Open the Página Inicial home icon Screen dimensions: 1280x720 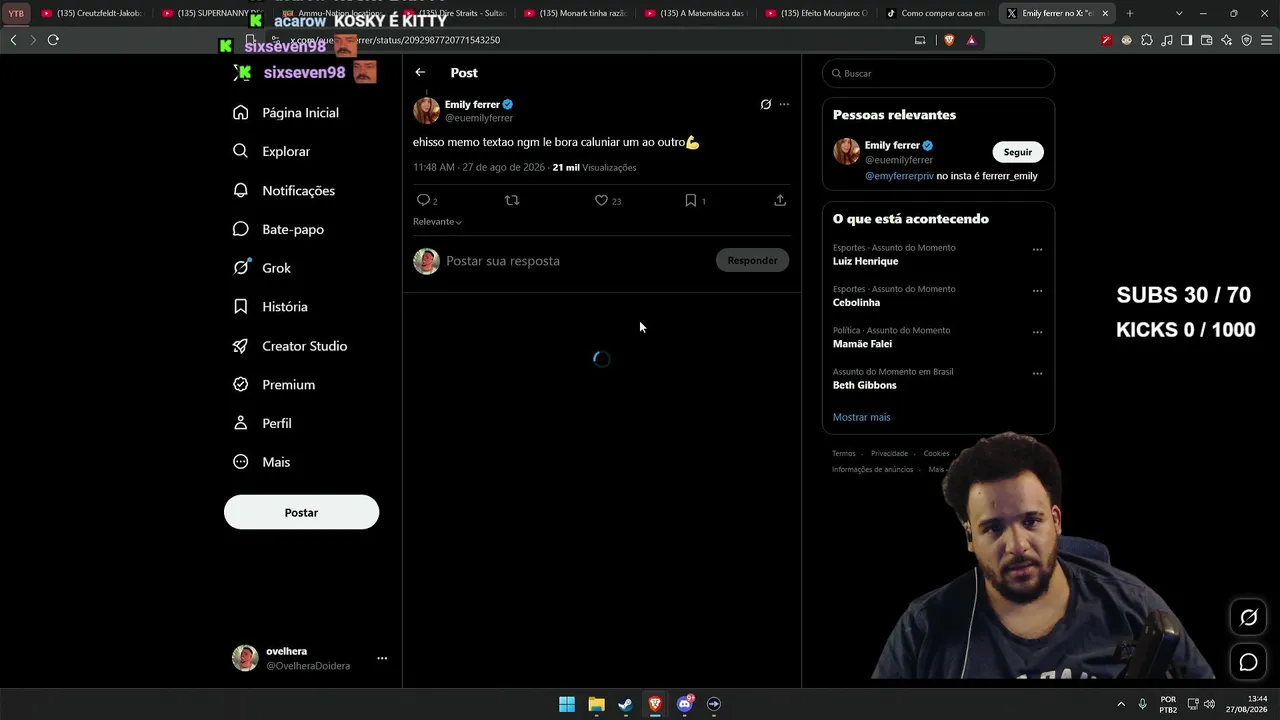pos(240,112)
